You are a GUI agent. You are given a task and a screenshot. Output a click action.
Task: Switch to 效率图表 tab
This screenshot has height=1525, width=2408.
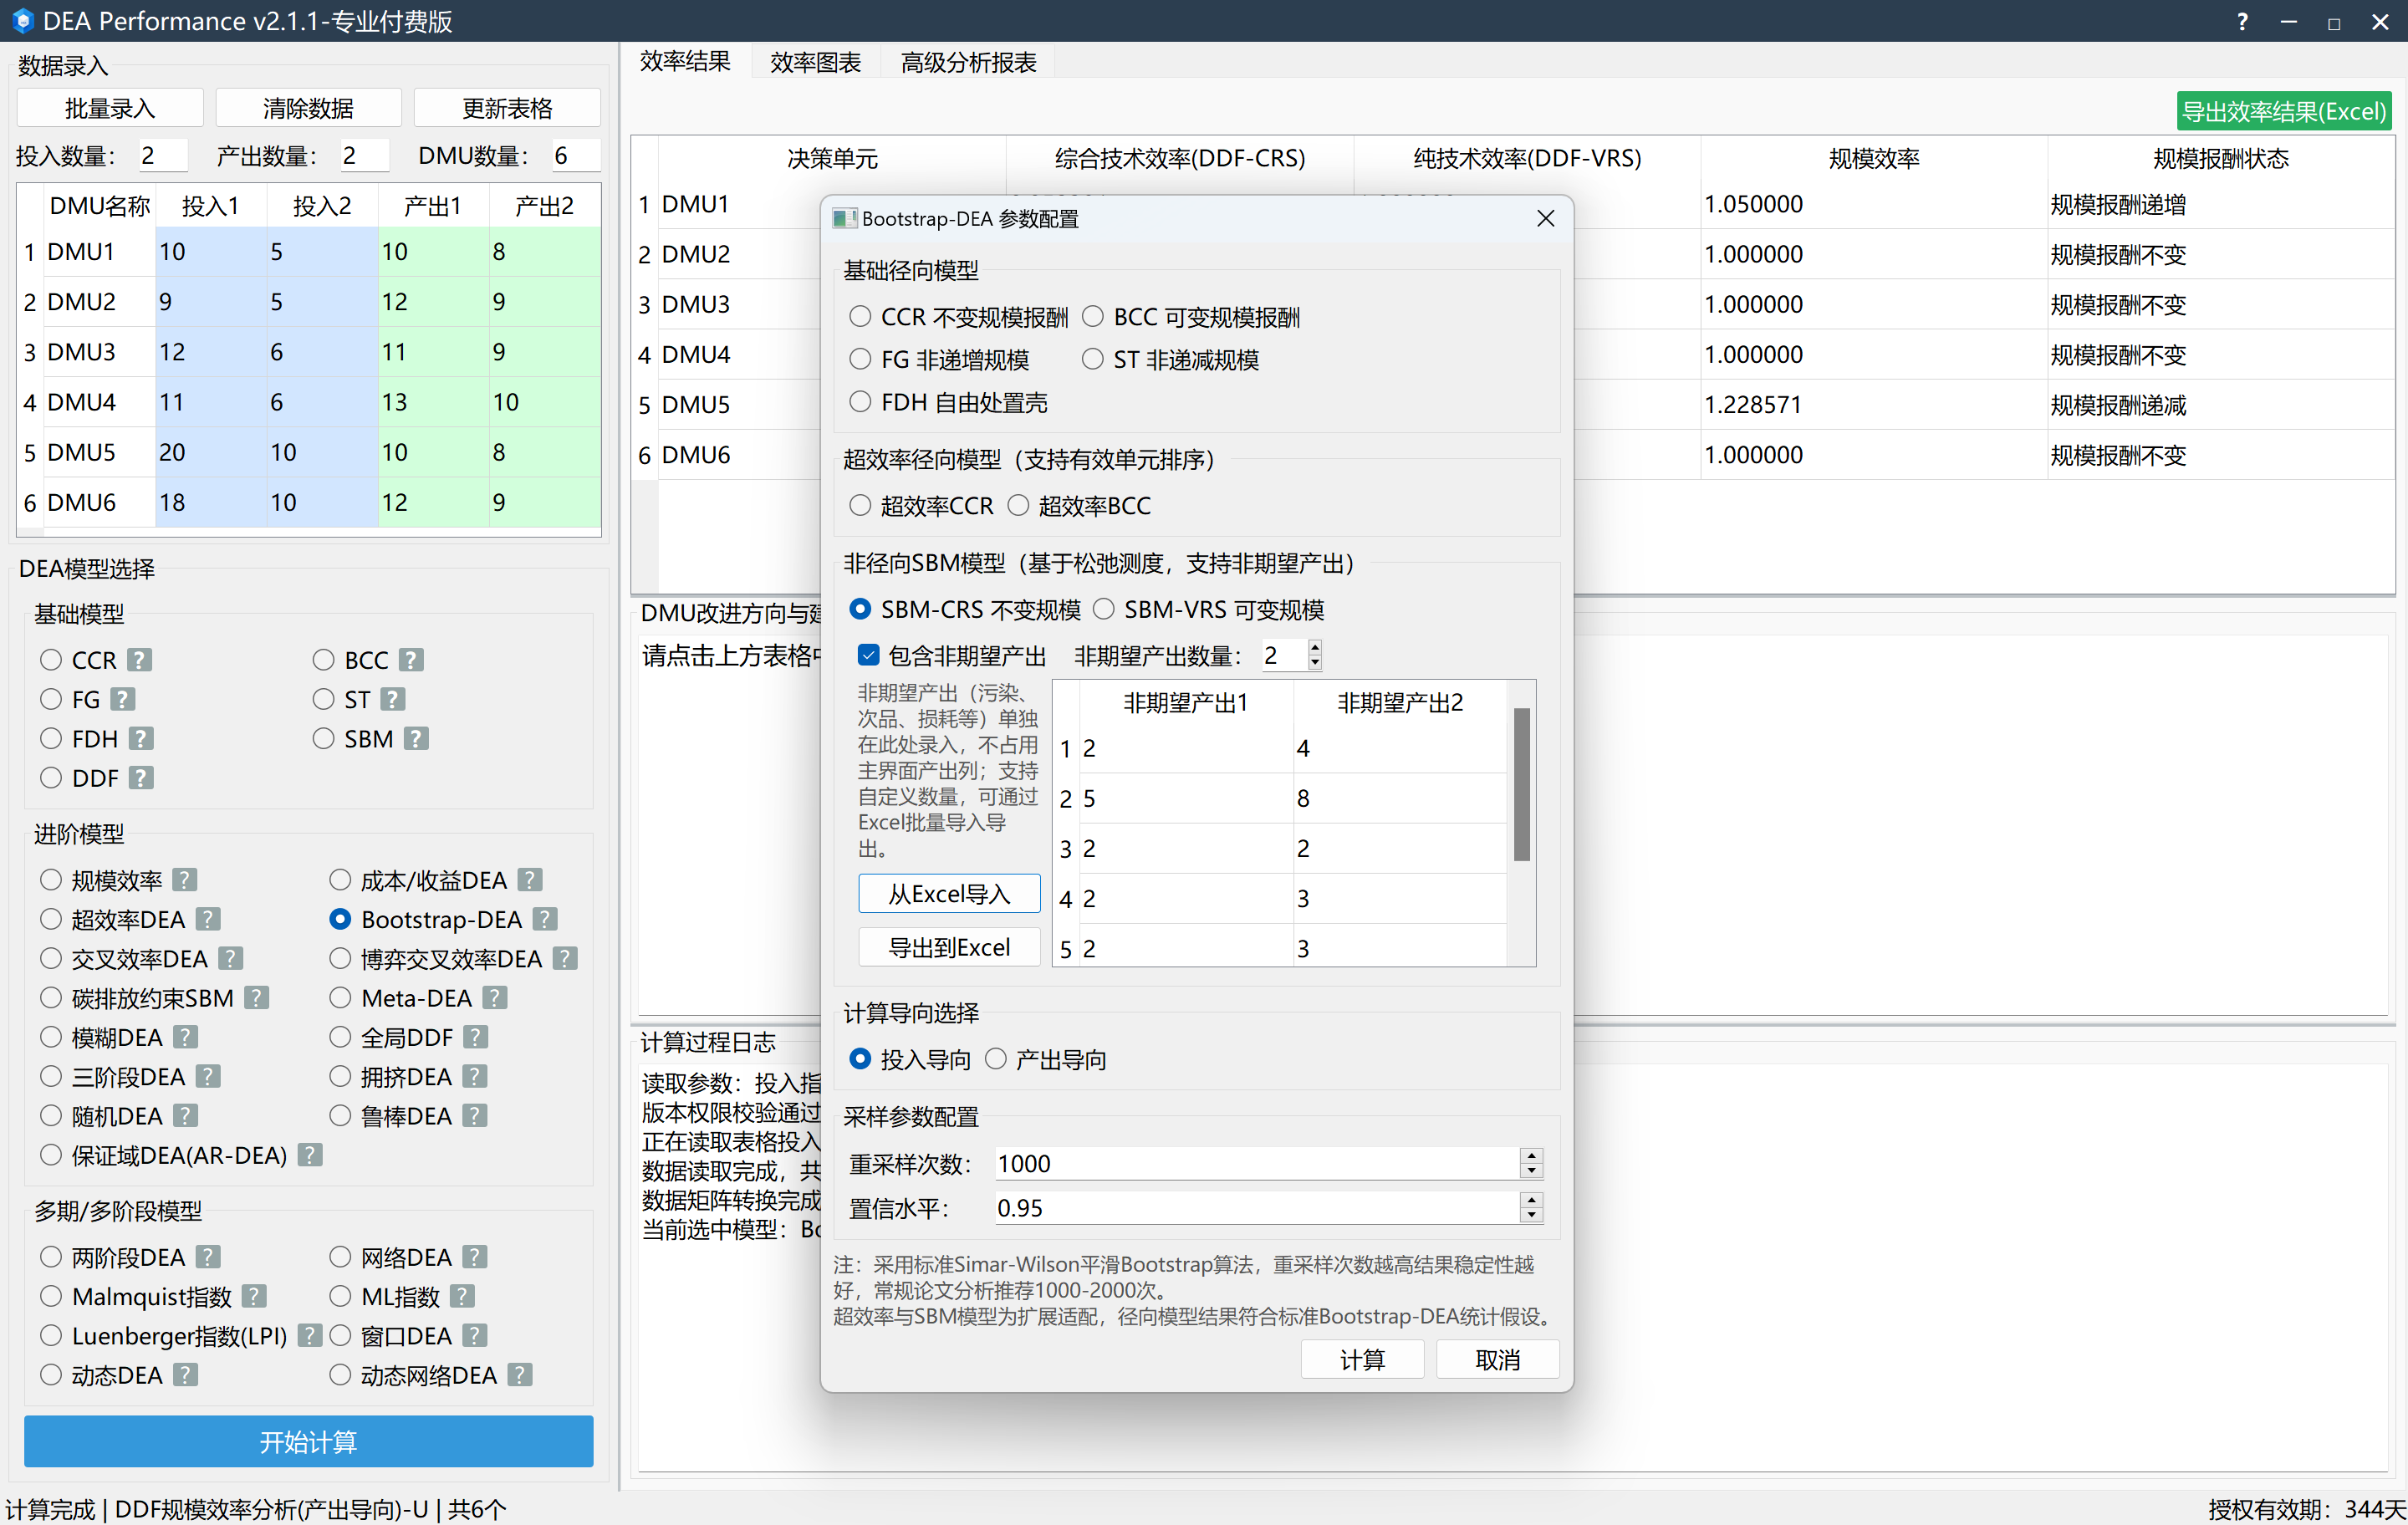[815, 62]
